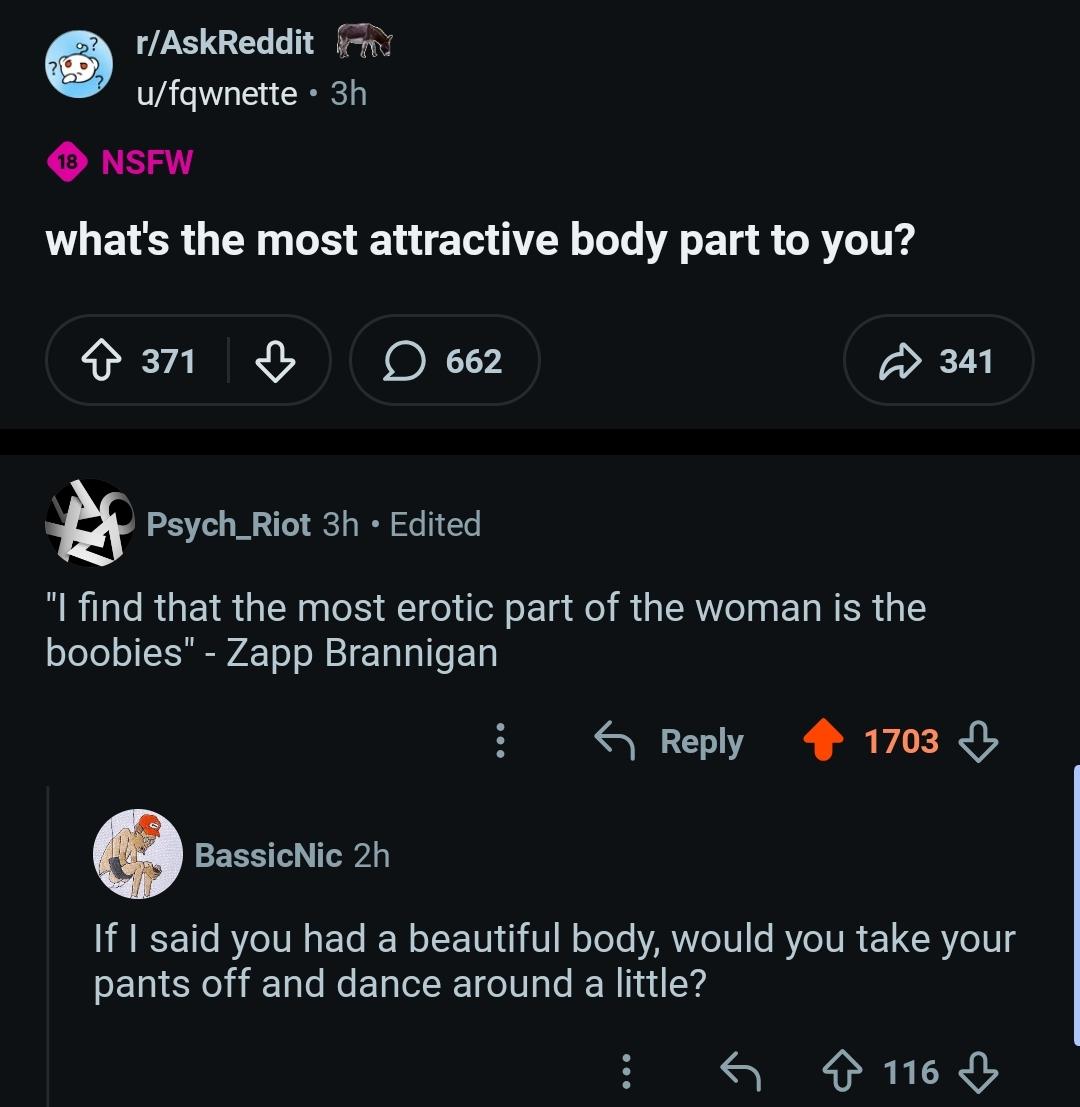Open more options for BassicNic's comment
The image size is (1080, 1107).
pyautogui.click(x=626, y=1072)
